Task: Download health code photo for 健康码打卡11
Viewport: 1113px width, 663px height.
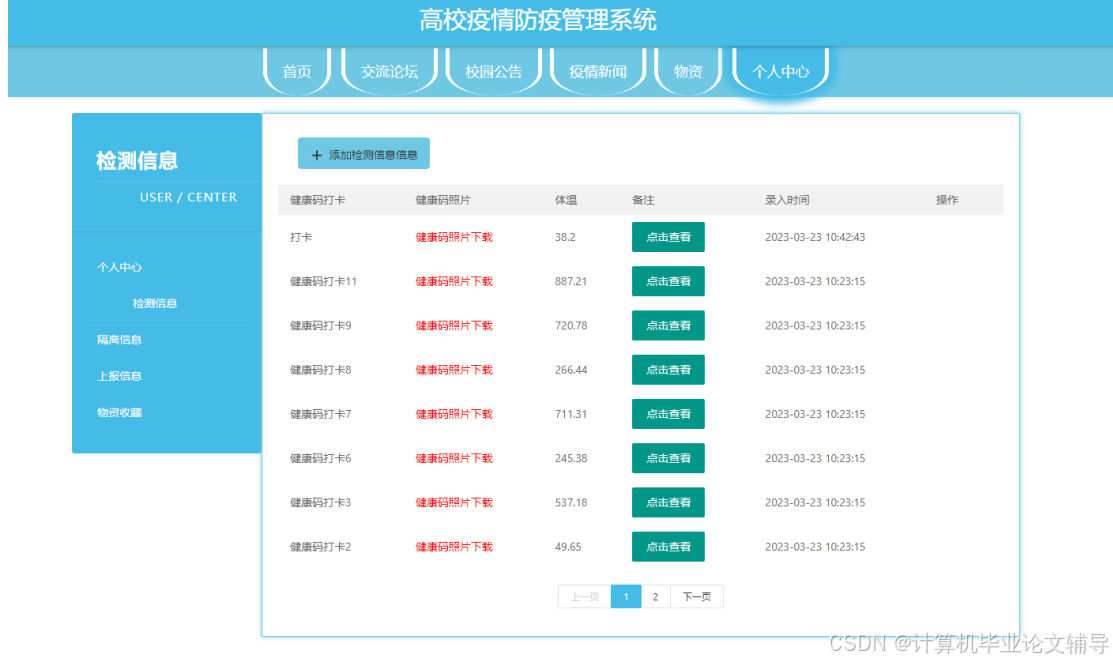Action: 453,281
